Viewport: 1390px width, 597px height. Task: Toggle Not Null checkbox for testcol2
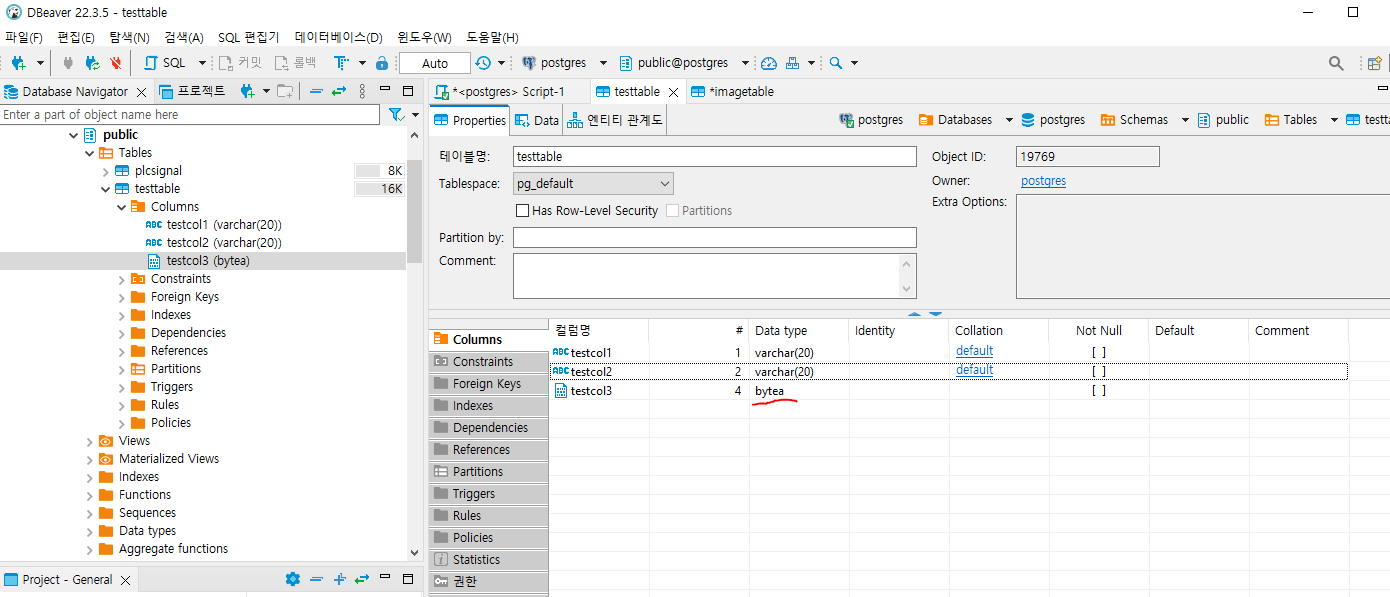click(x=1098, y=371)
